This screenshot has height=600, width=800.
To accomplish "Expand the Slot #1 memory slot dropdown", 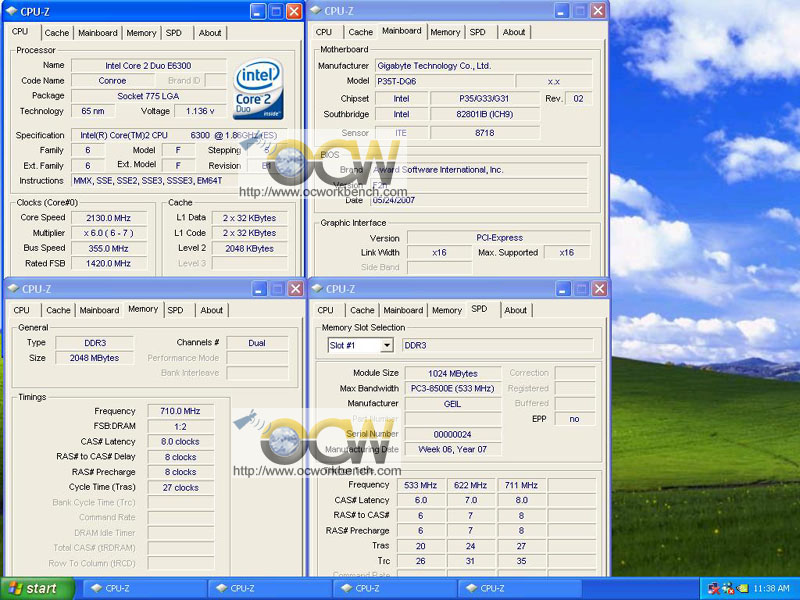I will (387, 345).
